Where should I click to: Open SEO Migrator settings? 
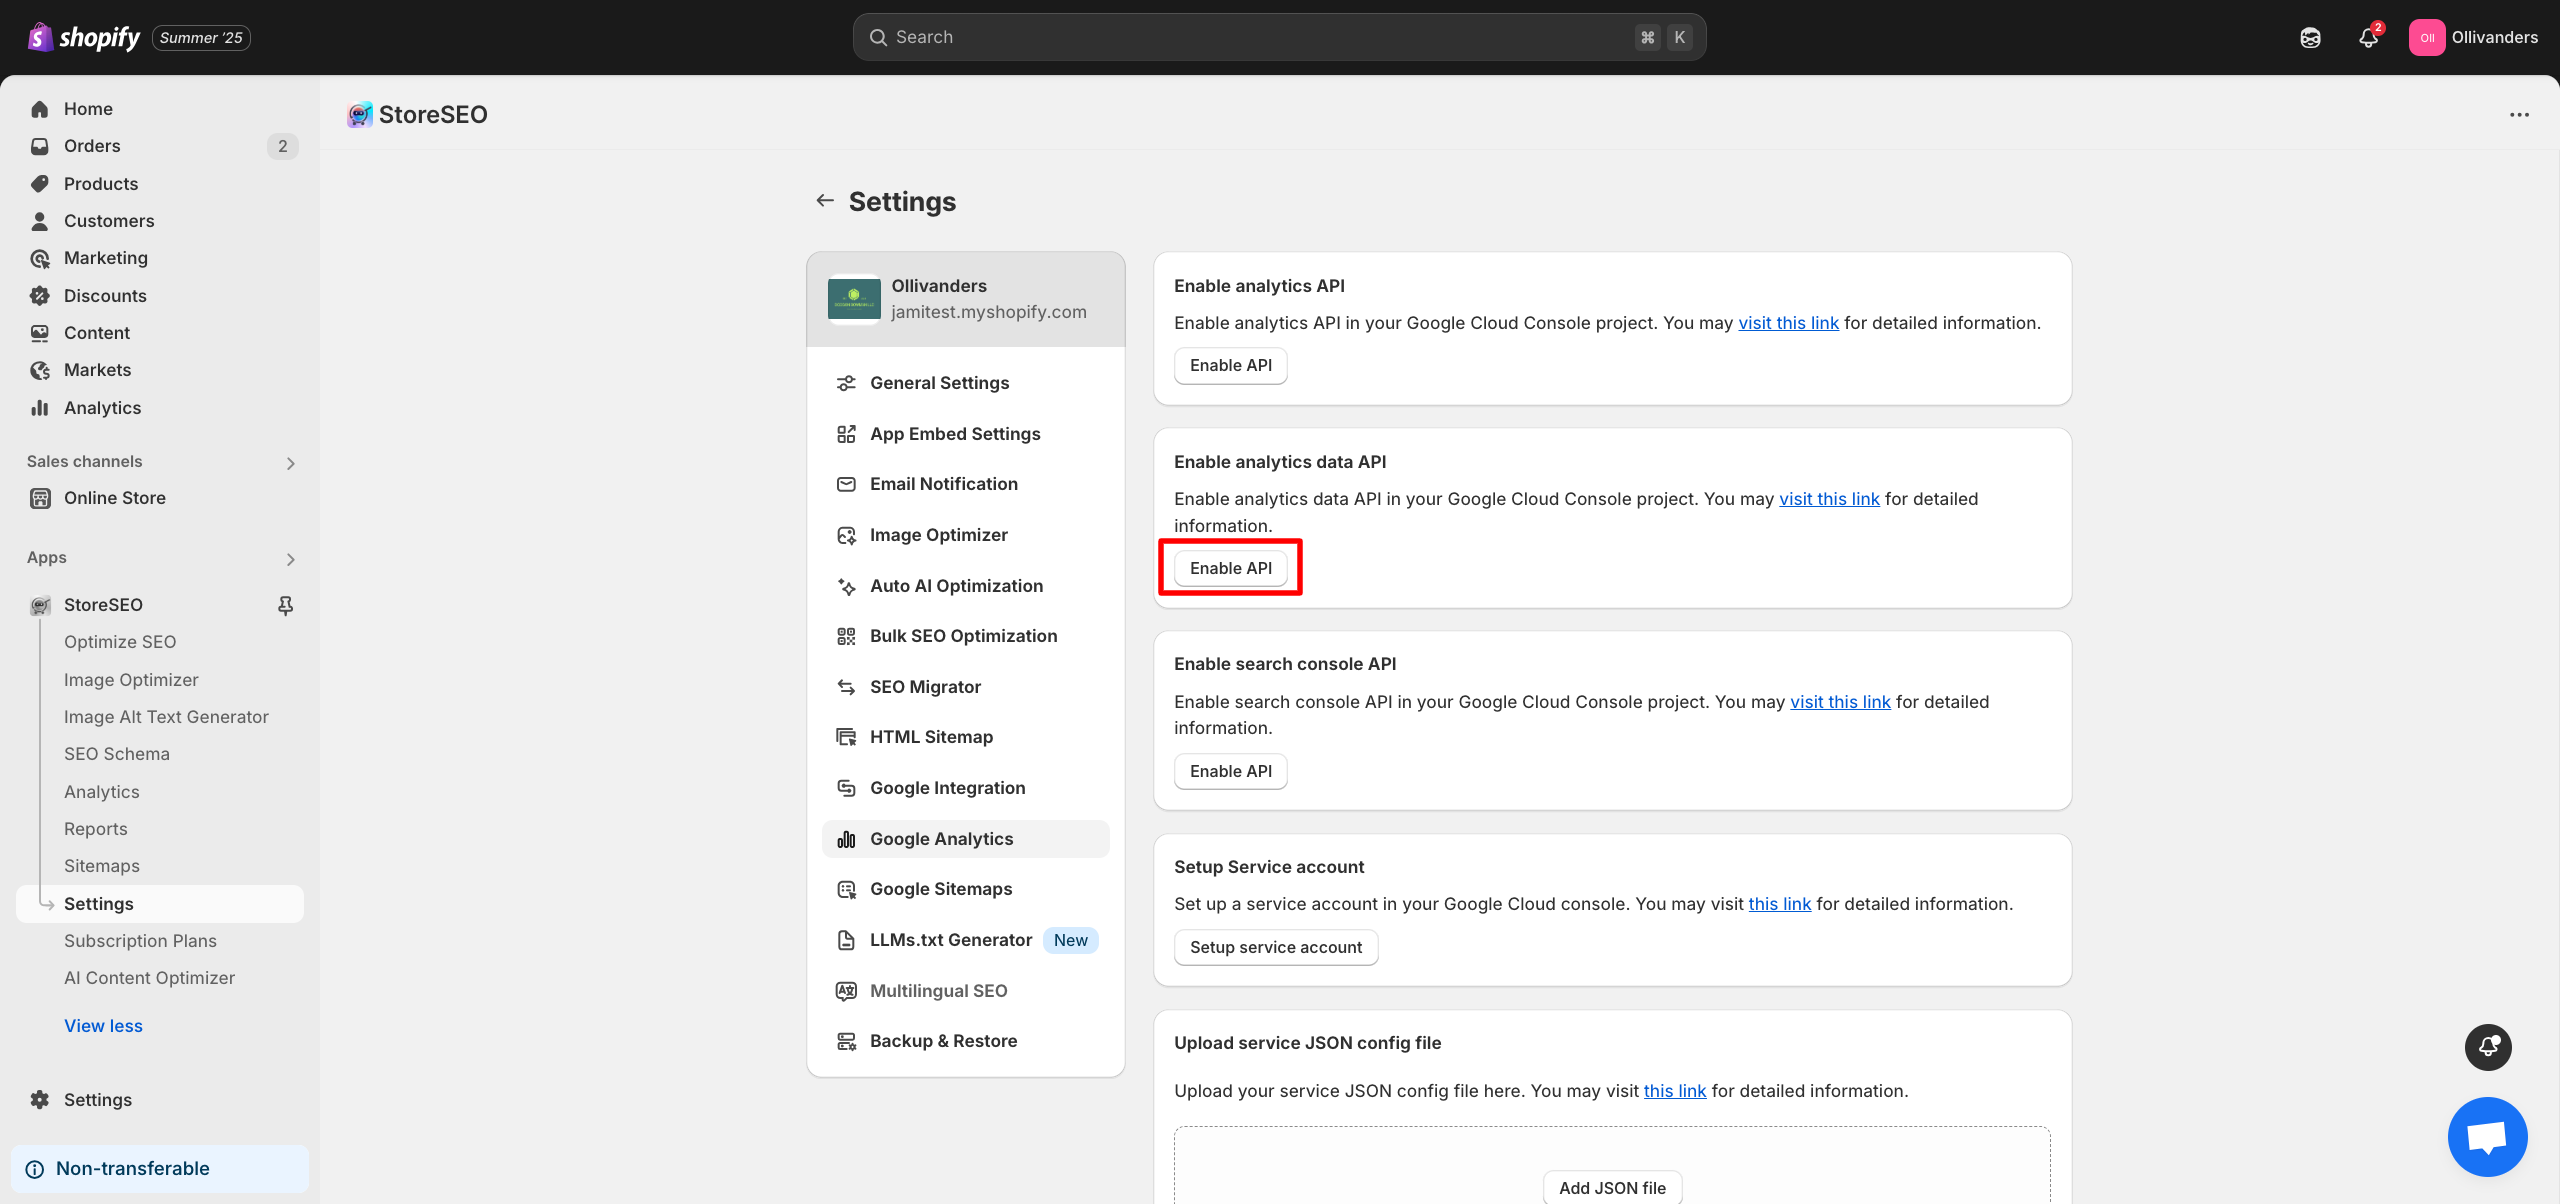click(965, 687)
